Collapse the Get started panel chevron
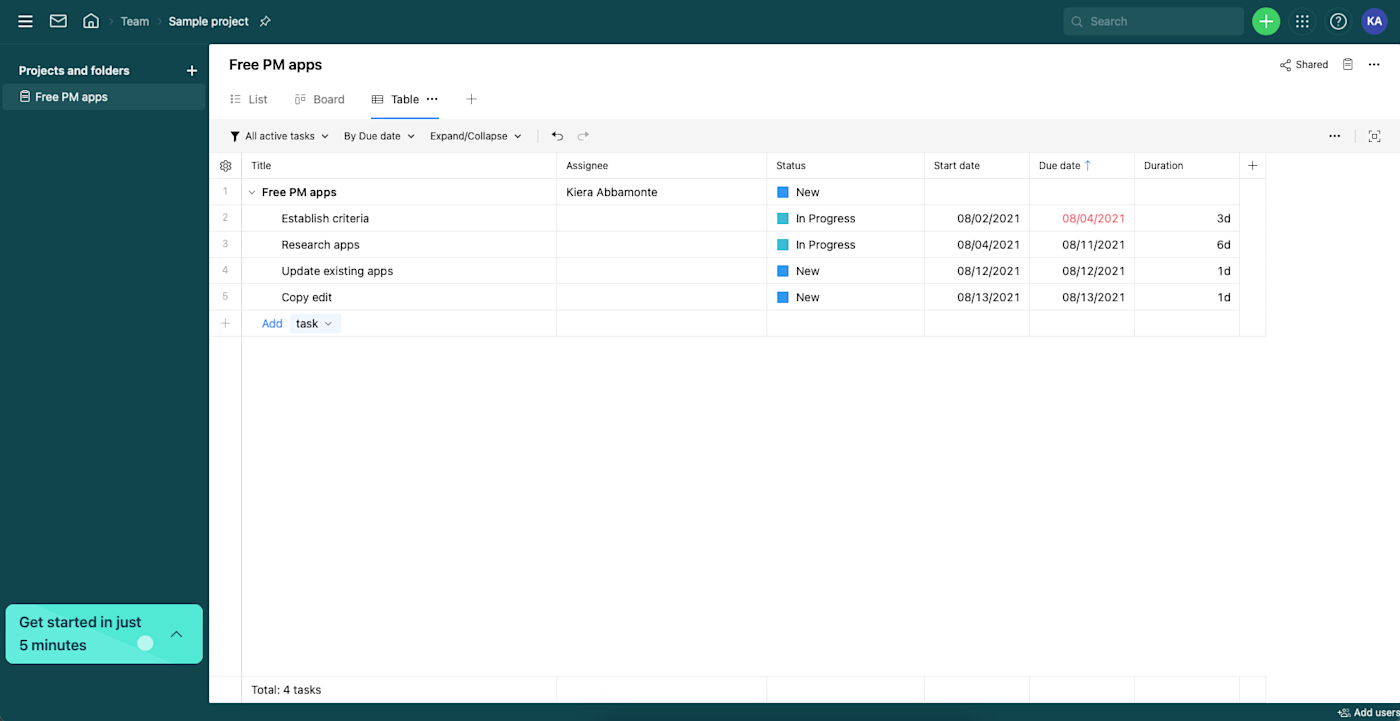 click(177, 634)
